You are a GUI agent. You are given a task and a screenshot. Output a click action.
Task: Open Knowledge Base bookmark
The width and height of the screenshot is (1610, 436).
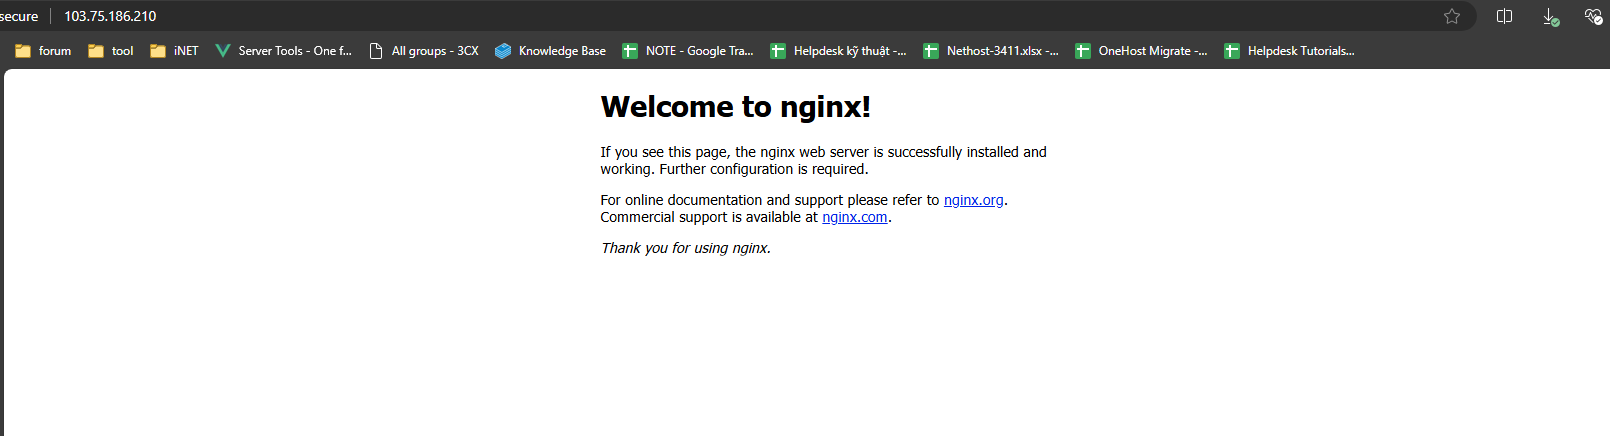(x=551, y=51)
